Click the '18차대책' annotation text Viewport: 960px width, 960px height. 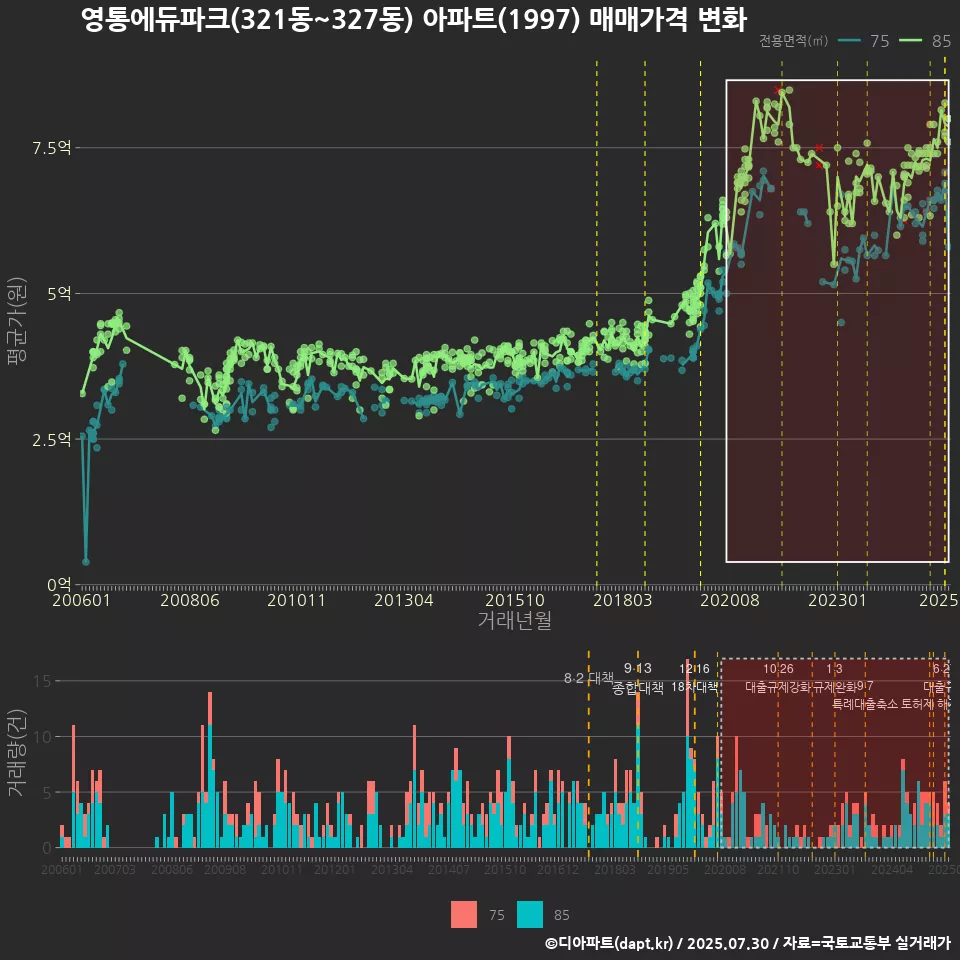[x=694, y=687]
